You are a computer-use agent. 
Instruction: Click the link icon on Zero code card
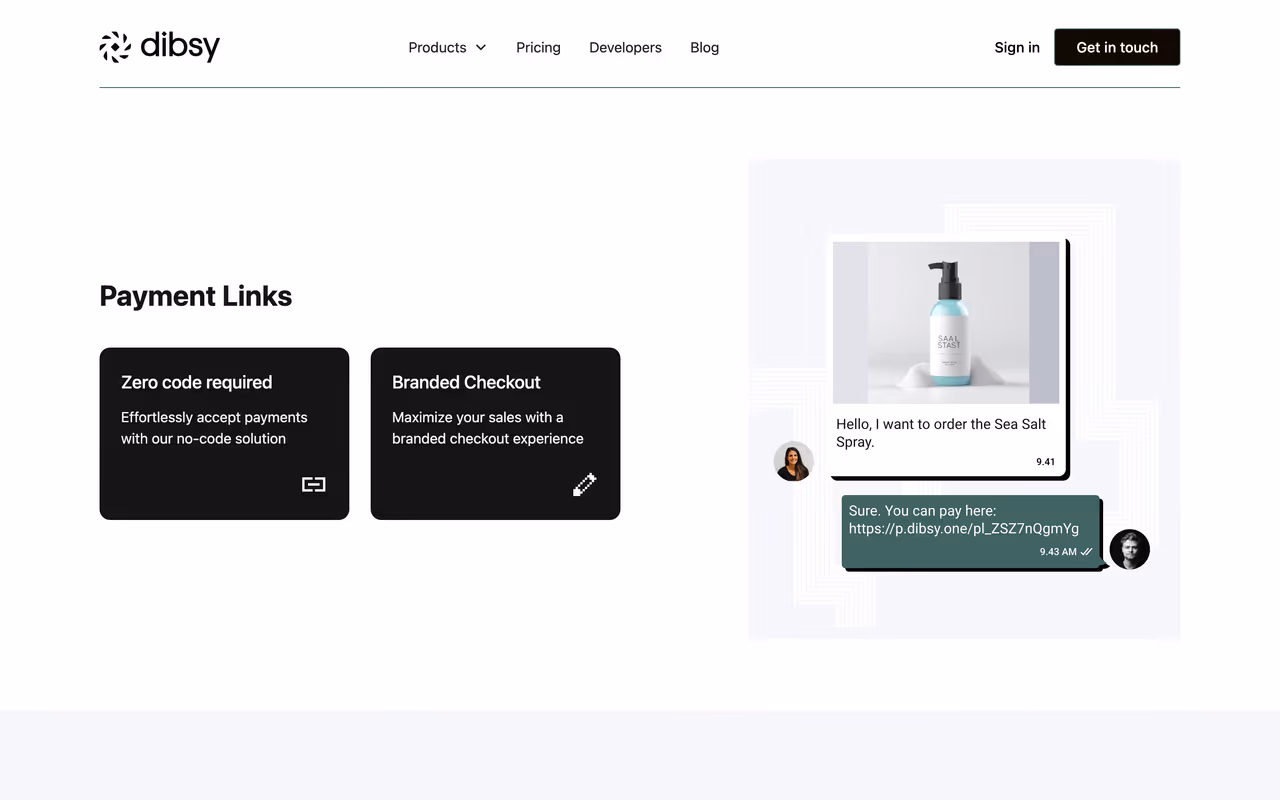pyautogui.click(x=314, y=484)
